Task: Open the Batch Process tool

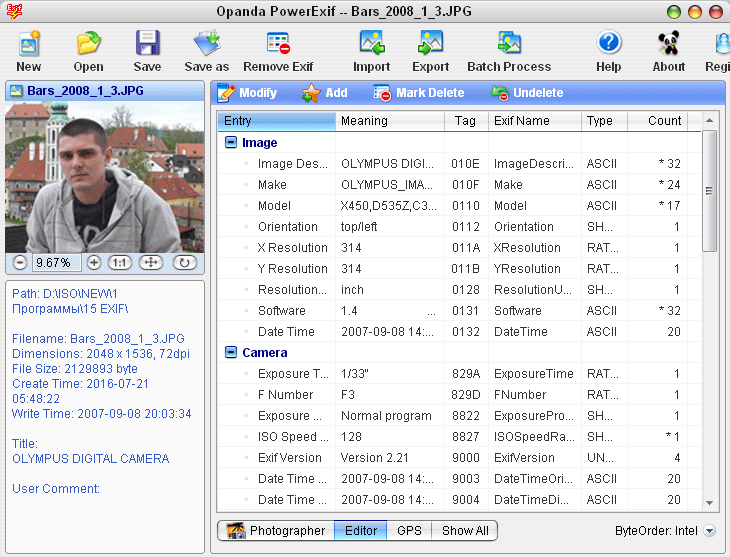Action: [509, 44]
